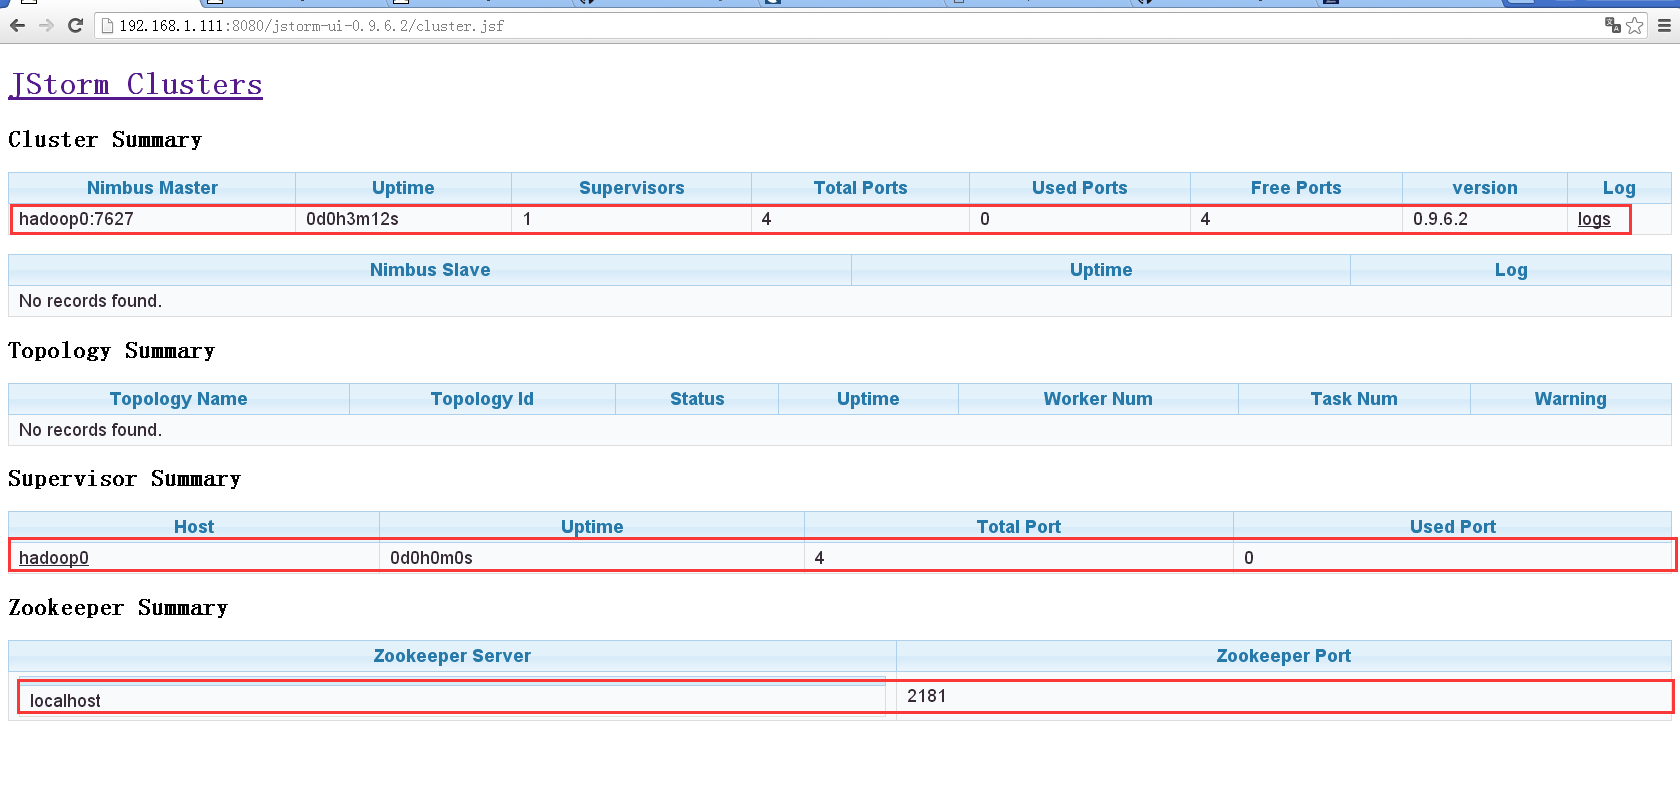Image resolution: width=1680 pixels, height=796 pixels.
Task: Select the version column header
Action: 1485,188
